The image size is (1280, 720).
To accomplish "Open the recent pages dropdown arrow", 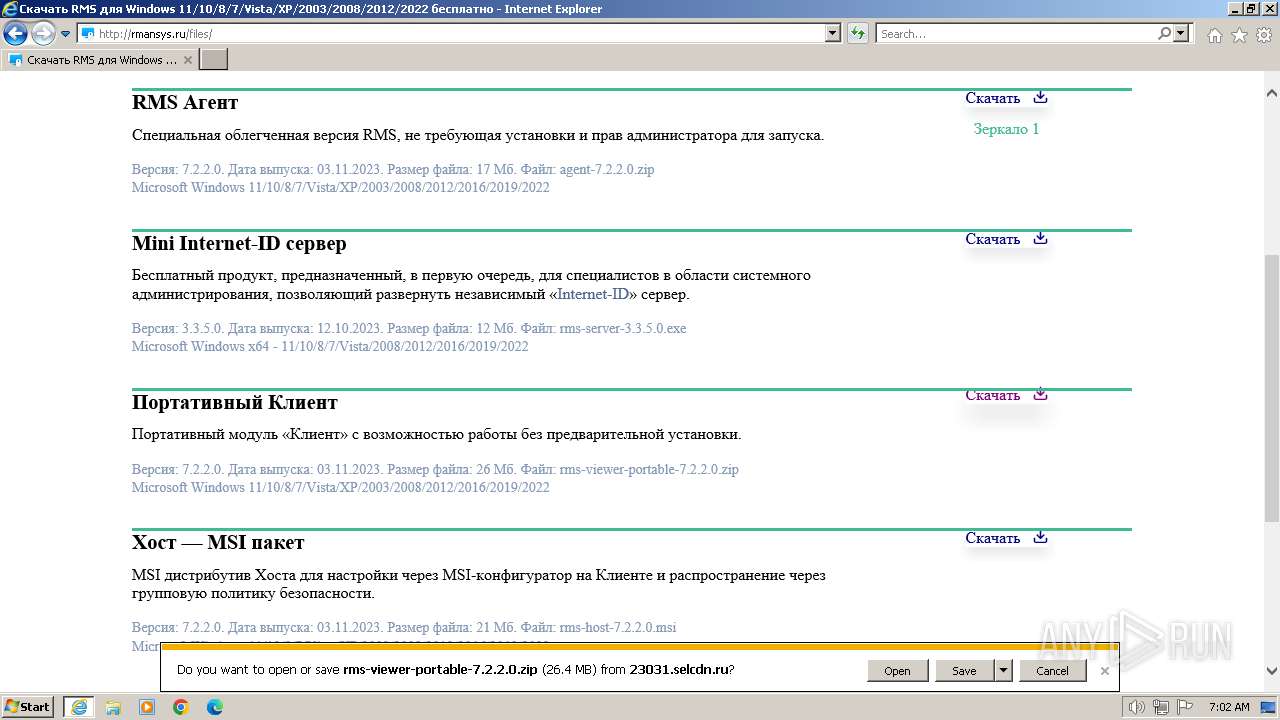I will (66, 34).
